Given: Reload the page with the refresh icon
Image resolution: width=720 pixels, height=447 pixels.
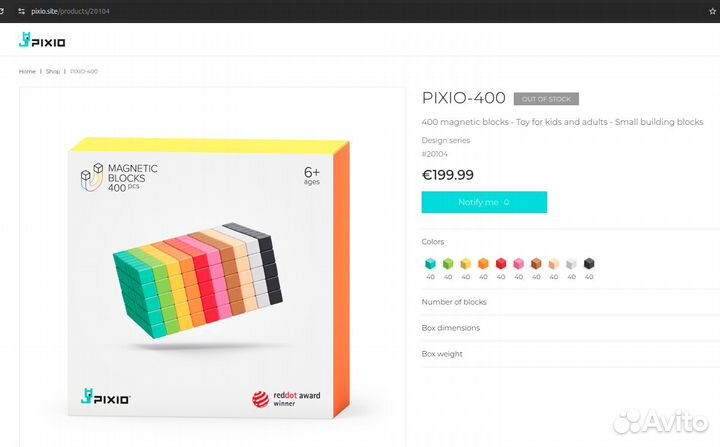Looking at the screenshot, I should coord(2,11).
